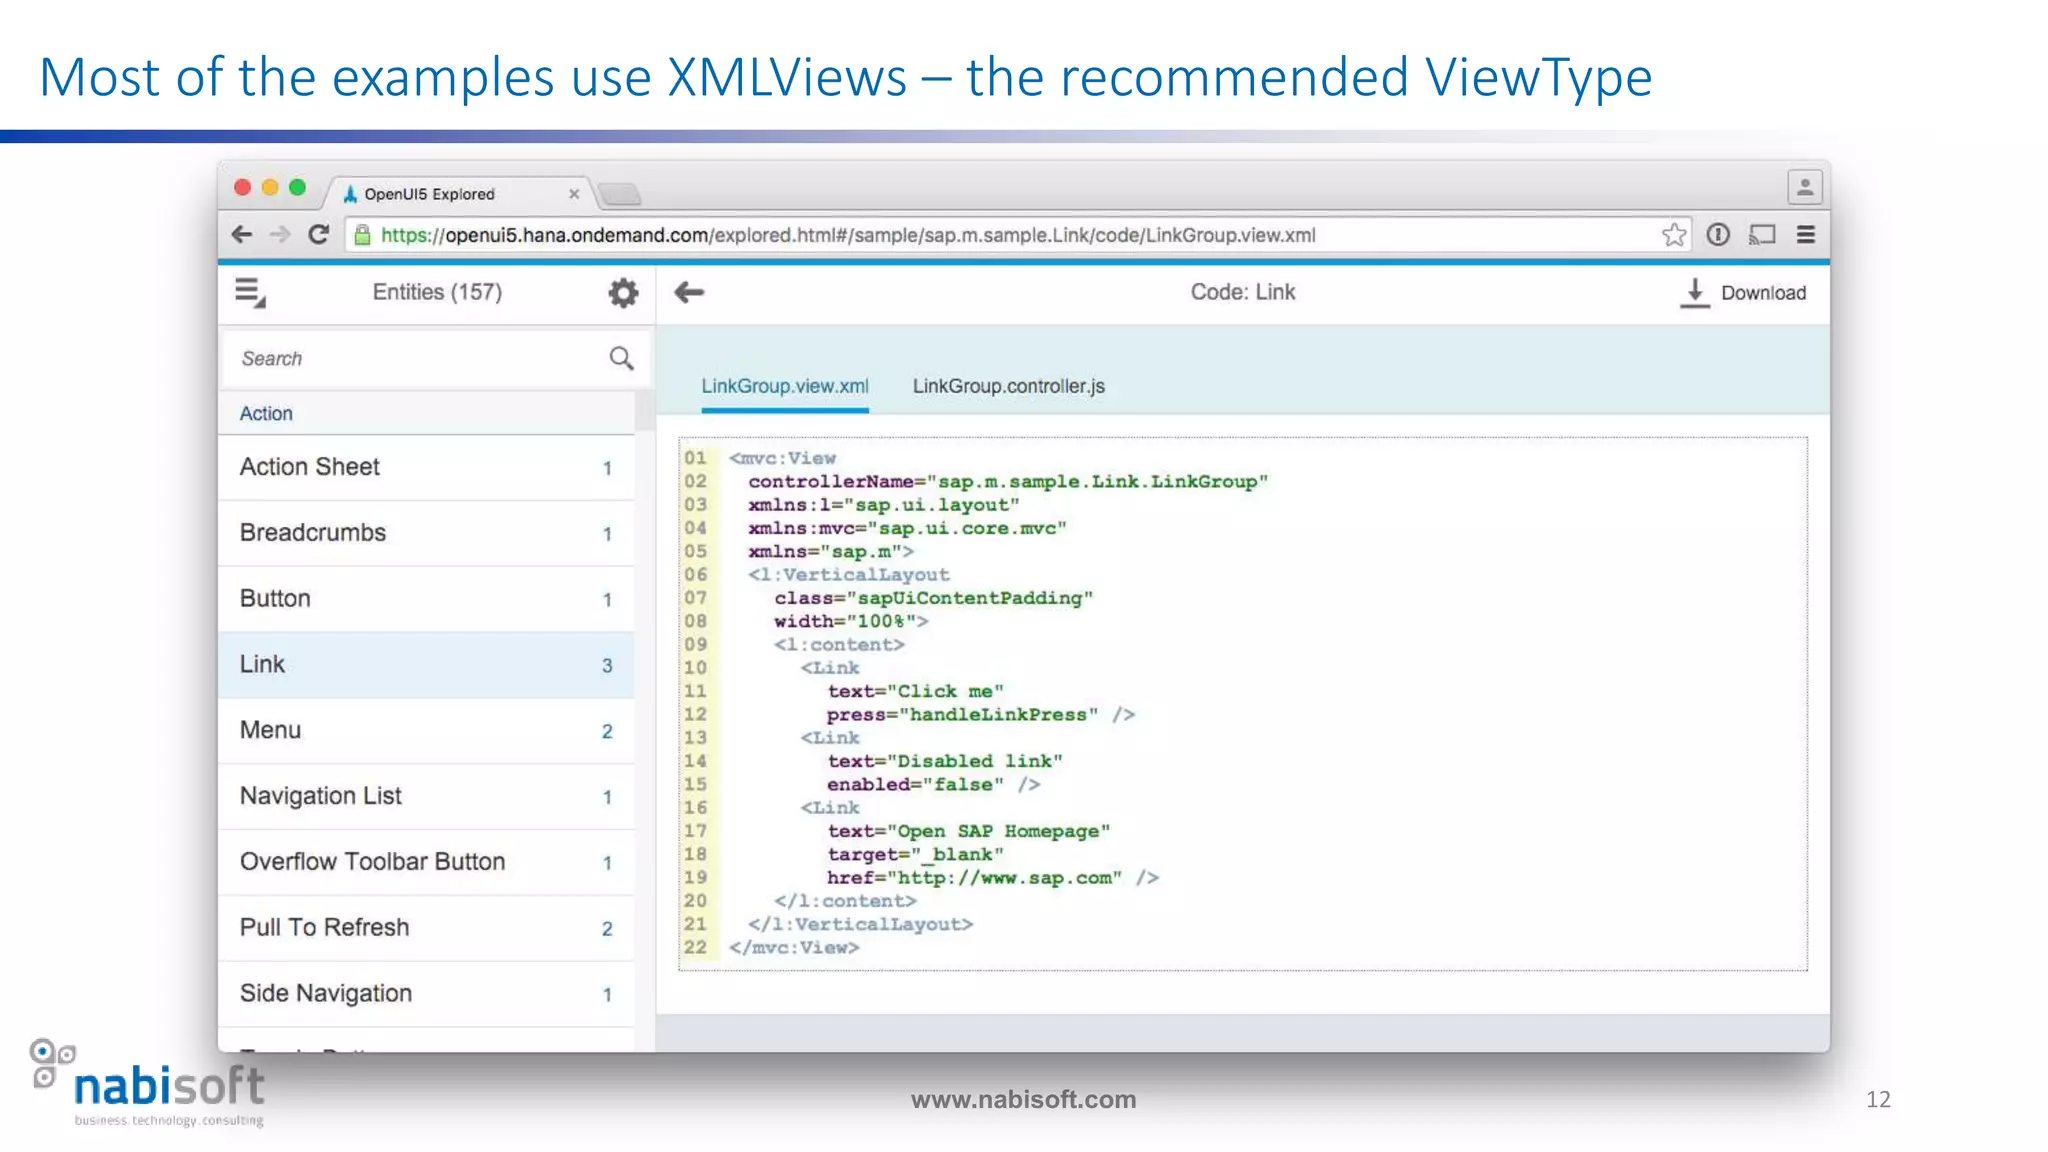Click enabled="false" code line
The image size is (2048, 1152).
(933, 785)
